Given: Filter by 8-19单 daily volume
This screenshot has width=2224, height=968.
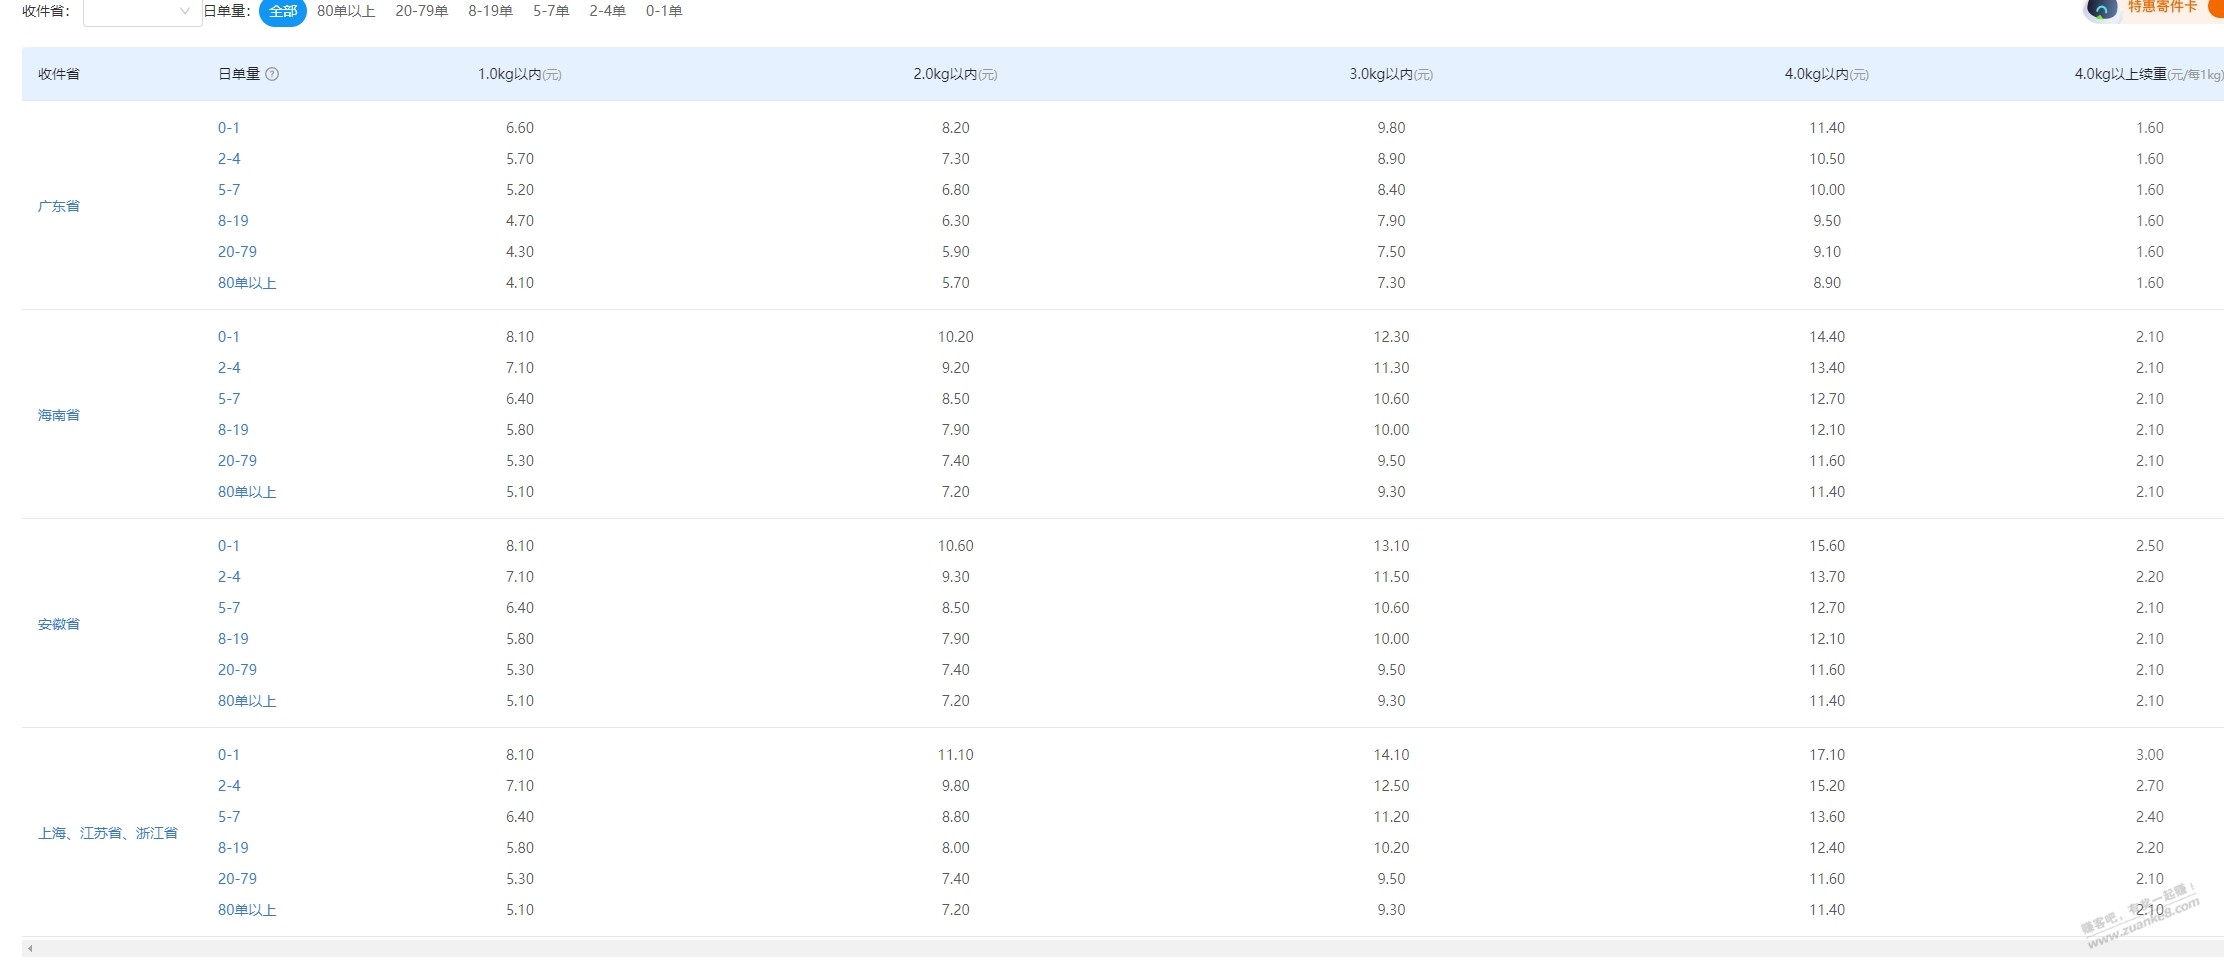Looking at the screenshot, I should (491, 11).
